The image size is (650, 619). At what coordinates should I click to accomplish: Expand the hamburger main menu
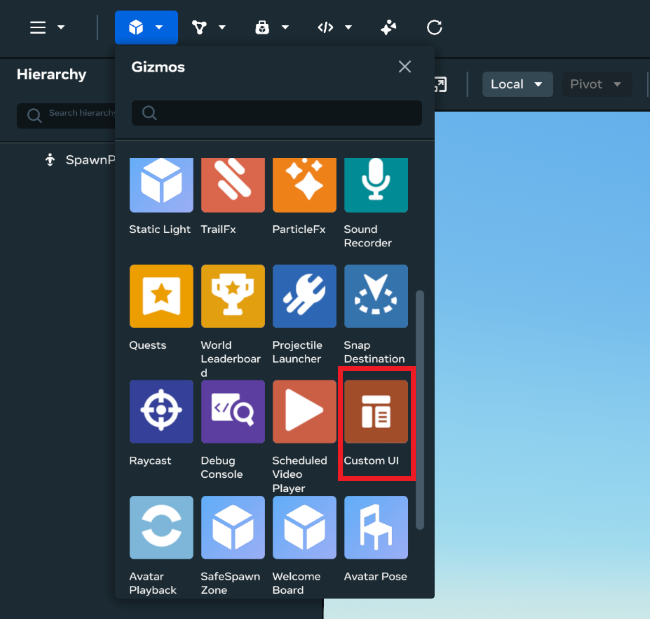pyautogui.click(x=46, y=27)
